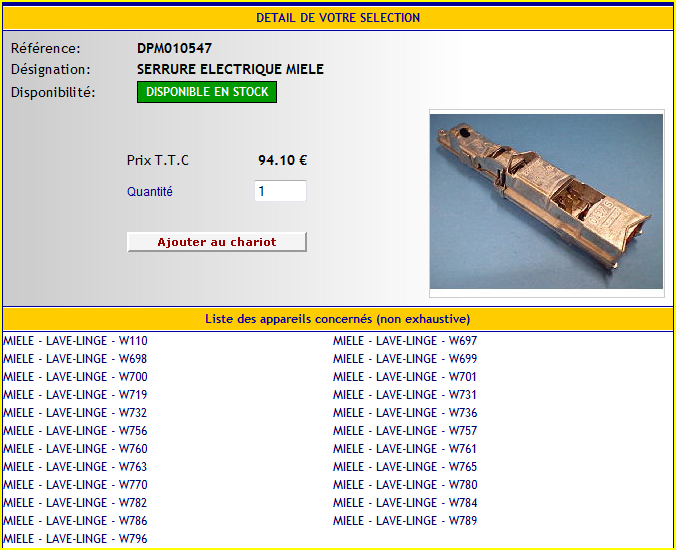This screenshot has width=676, height=550.
Task: Open MIELE - LAVE-LINGE - W732
Action: 75,412
